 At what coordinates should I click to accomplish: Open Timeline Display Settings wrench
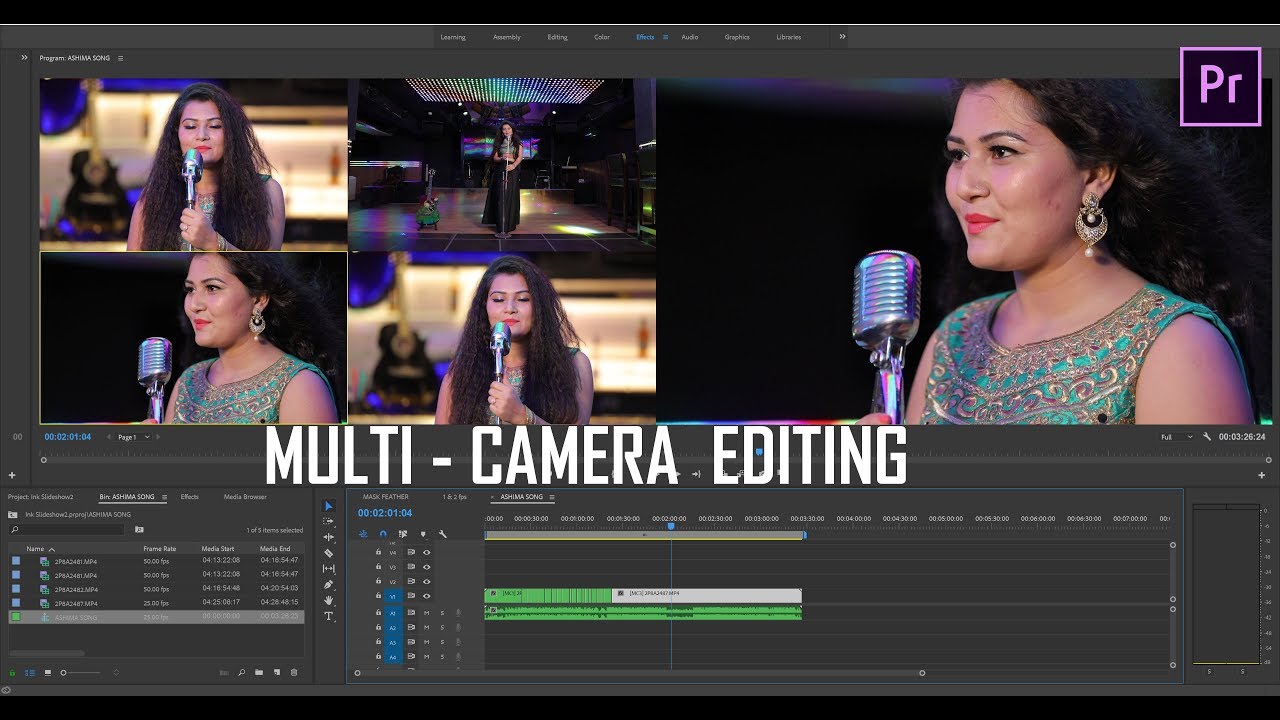tap(442, 534)
